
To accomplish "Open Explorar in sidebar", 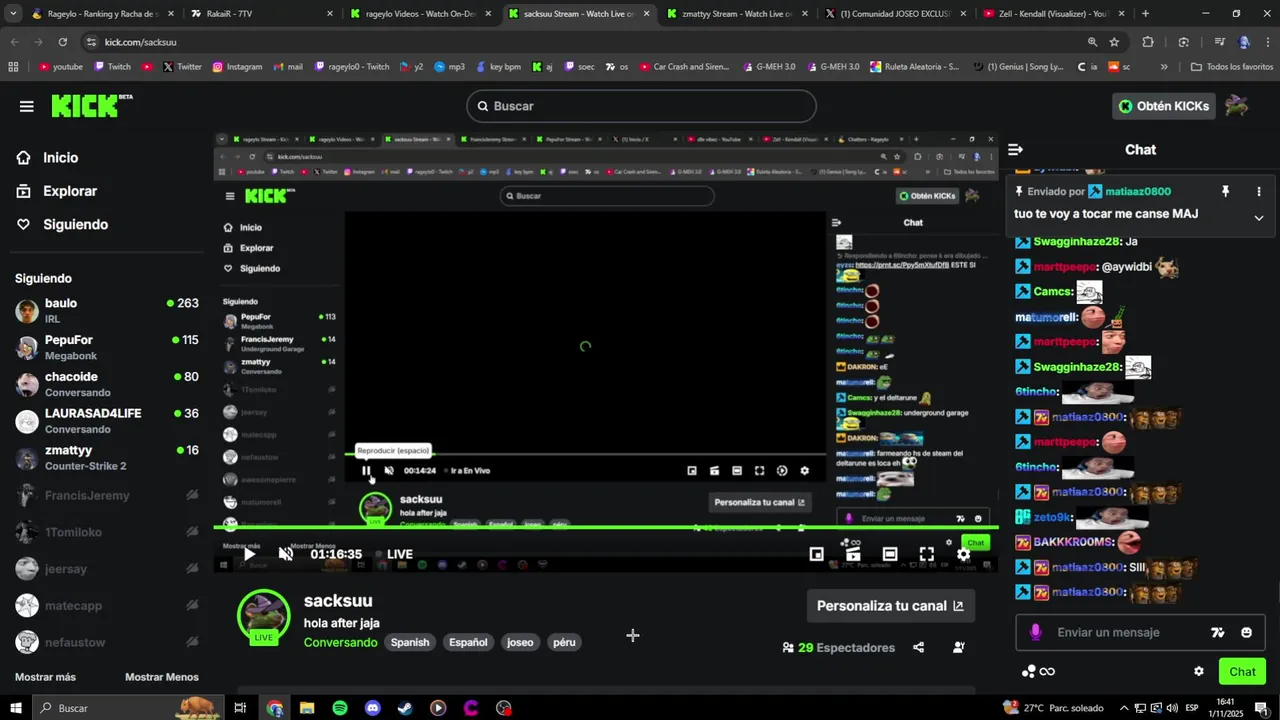I will (x=70, y=191).
